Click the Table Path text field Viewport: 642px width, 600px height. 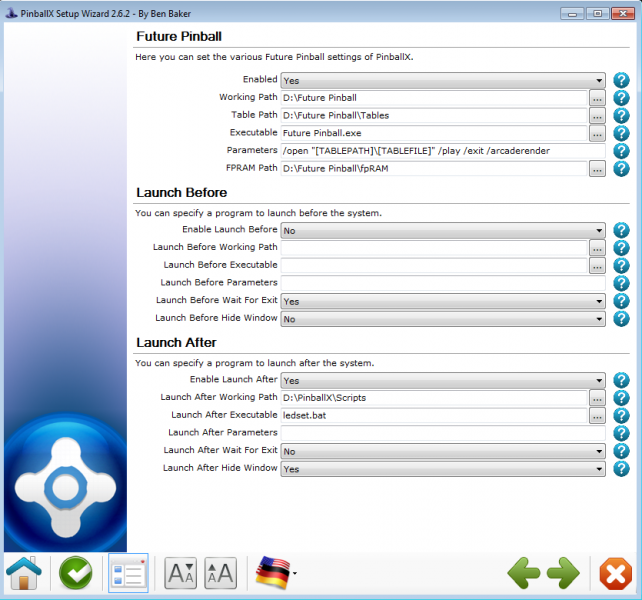(434, 115)
